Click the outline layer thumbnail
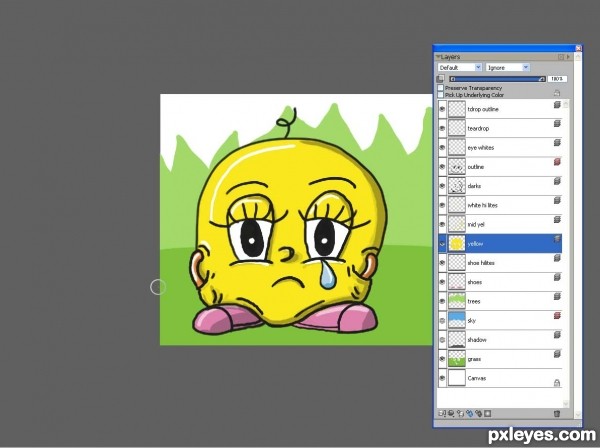The width and height of the screenshot is (600, 448). [457, 167]
